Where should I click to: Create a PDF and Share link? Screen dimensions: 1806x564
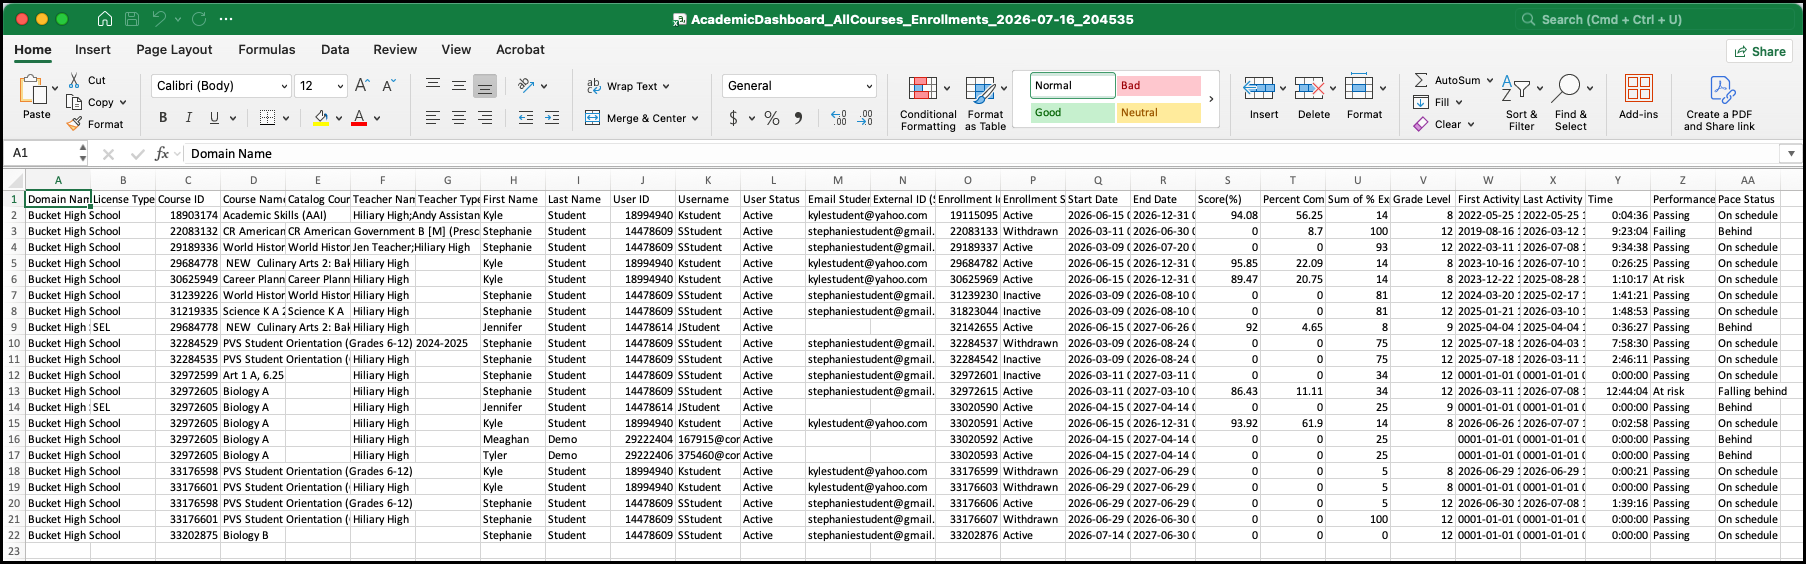(x=1719, y=103)
